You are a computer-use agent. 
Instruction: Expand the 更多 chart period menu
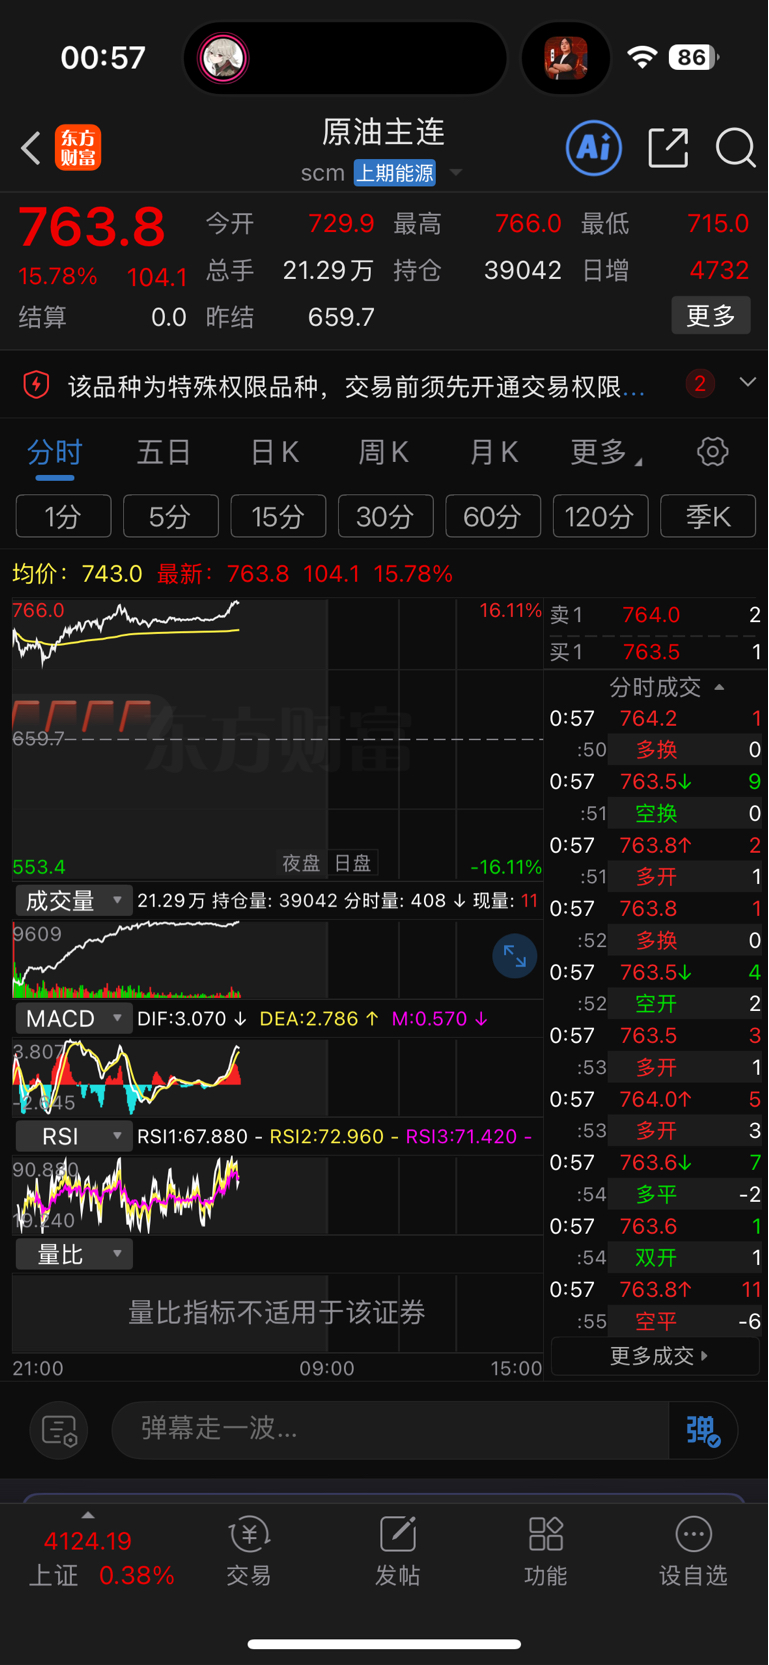click(x=607, y=452)
